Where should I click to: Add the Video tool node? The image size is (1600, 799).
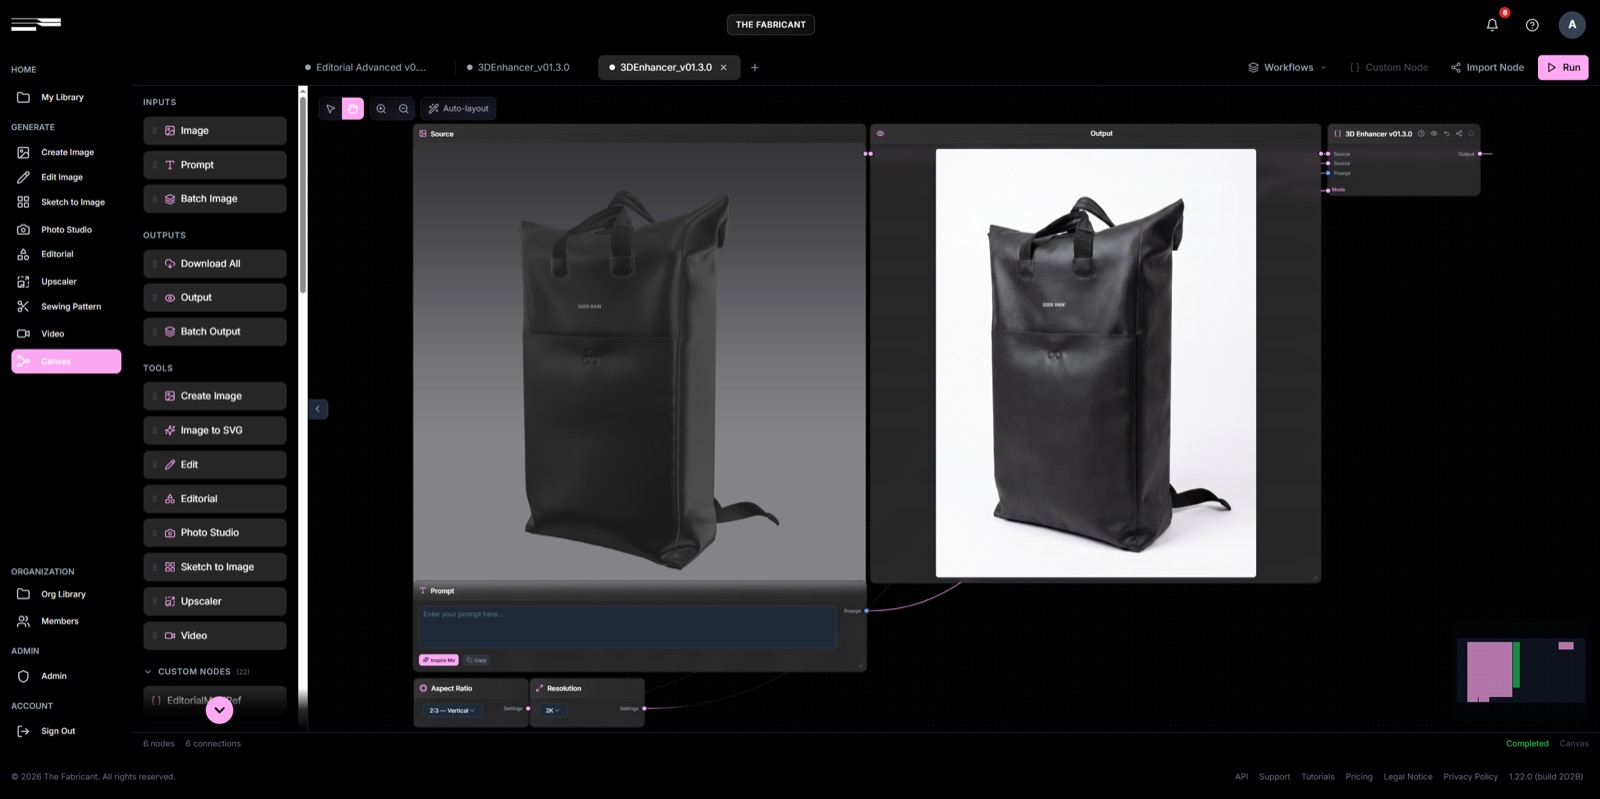(215, 636)
